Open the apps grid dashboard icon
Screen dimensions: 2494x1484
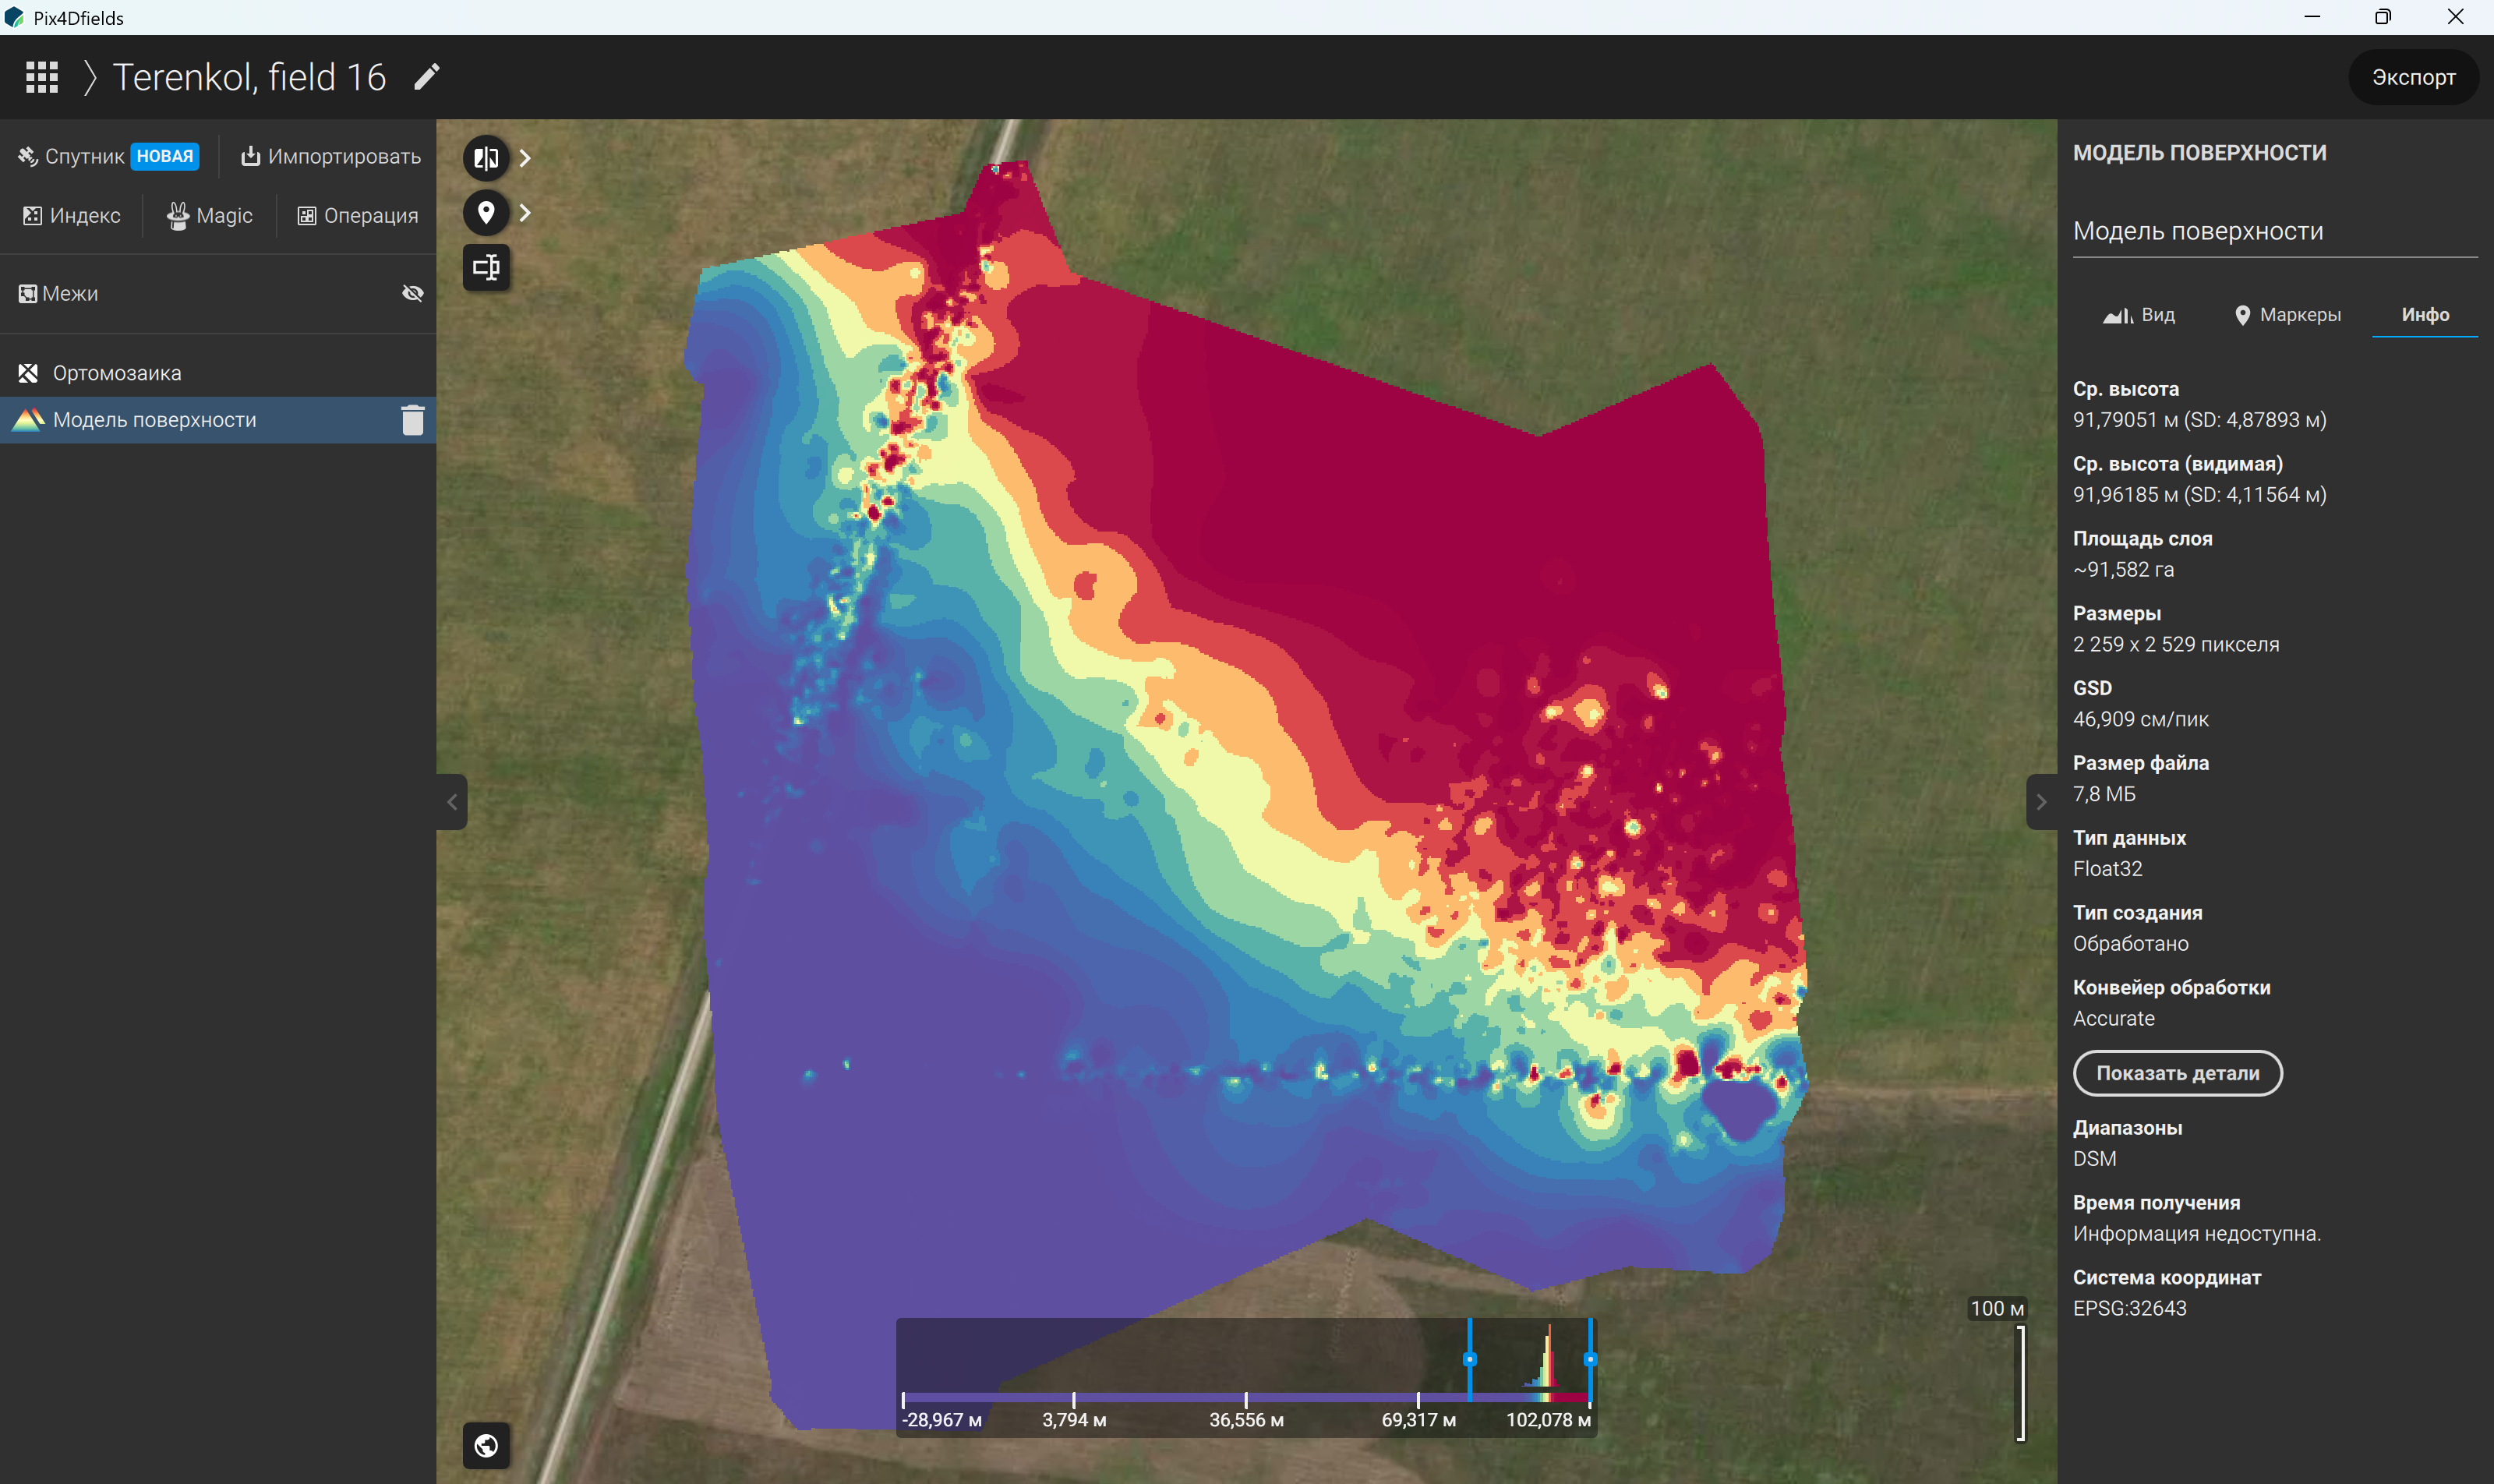coord(41,77)
